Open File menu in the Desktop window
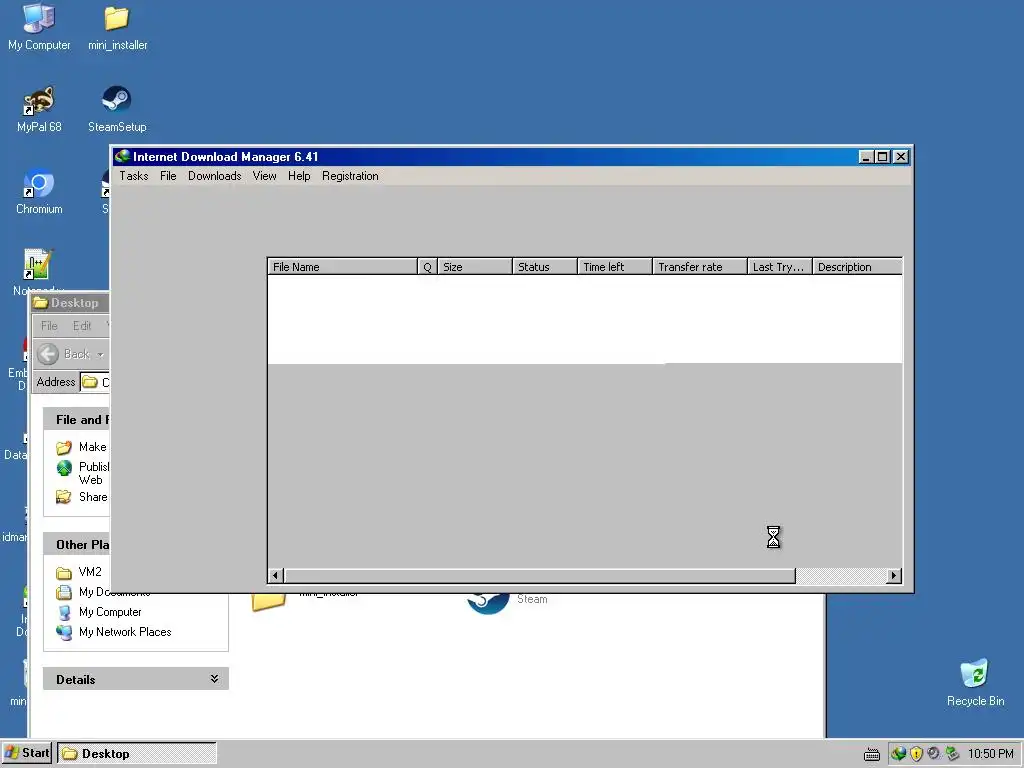This screenshot has width=1024, height=768. tap(49, 326)
